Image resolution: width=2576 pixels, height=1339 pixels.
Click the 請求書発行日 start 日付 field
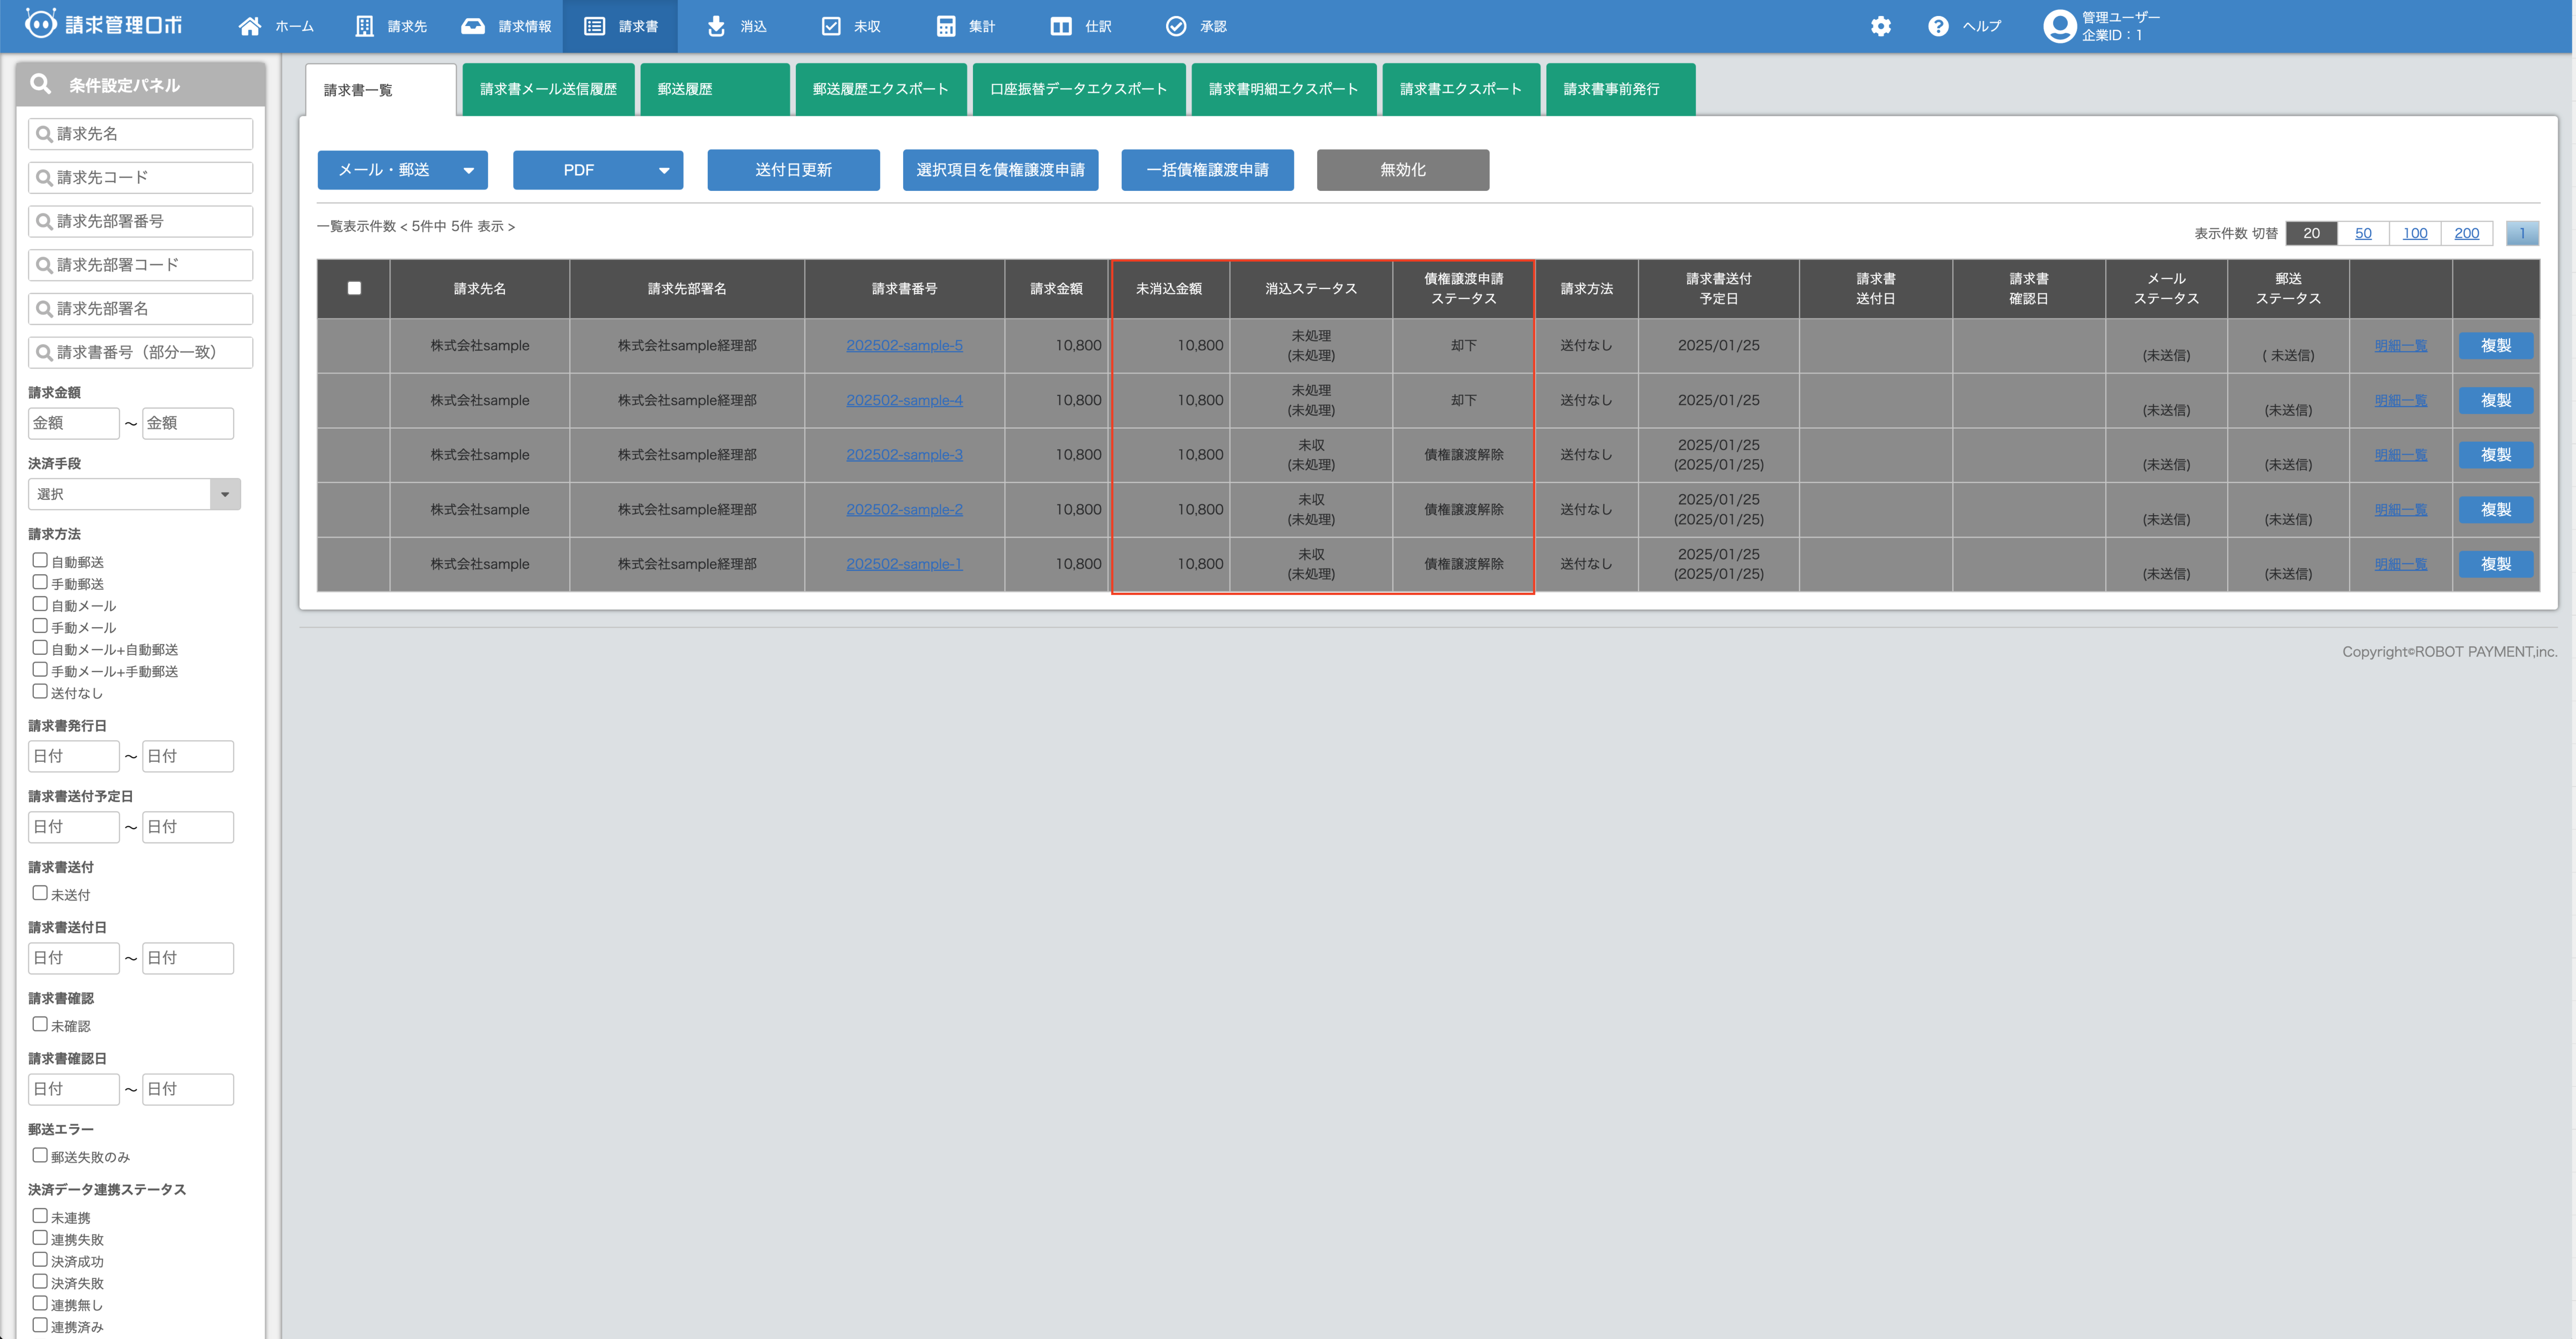[x=74, y=756]
